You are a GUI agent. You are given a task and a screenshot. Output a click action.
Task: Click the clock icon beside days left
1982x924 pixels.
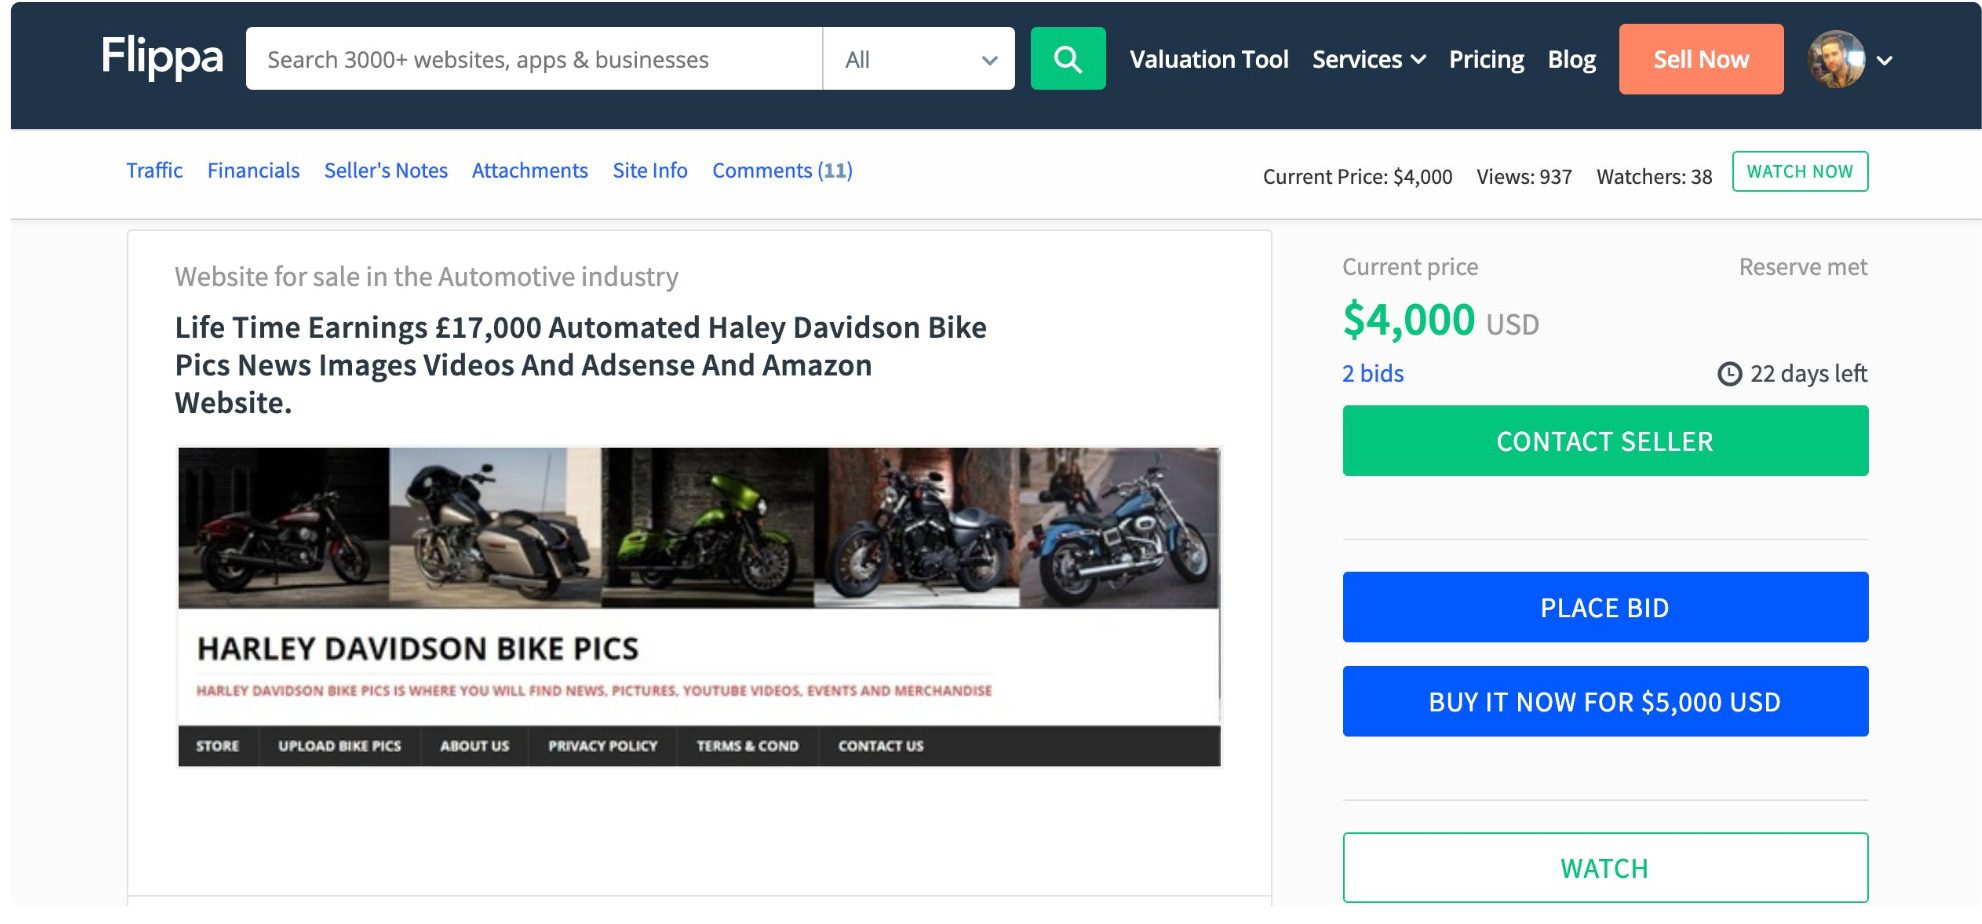(x=1729, y=374)
